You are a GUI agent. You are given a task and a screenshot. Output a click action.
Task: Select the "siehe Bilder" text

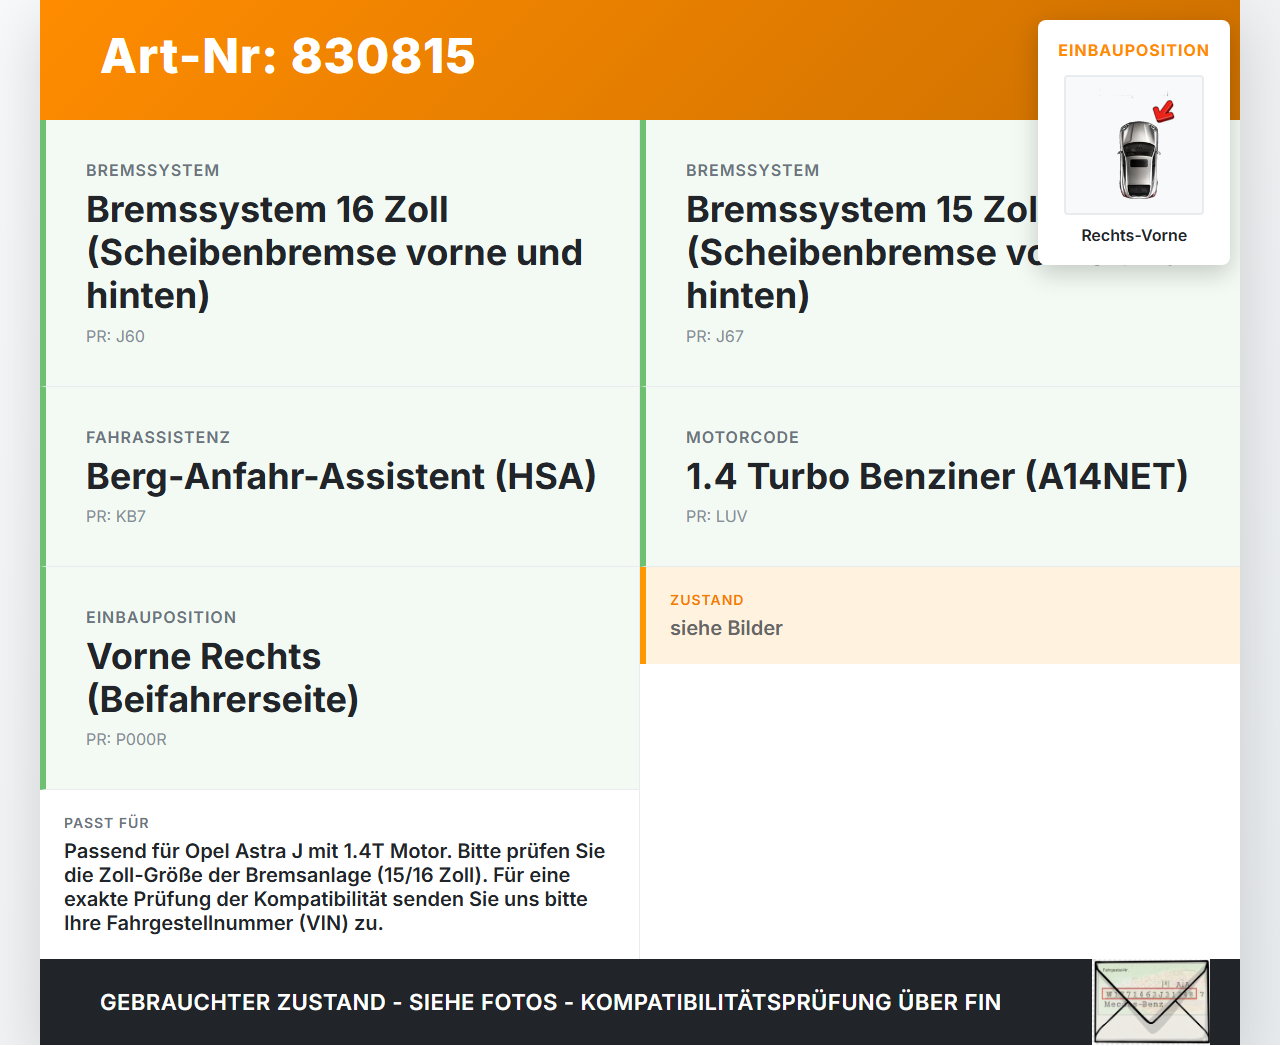pyautogui.click(x=726, y=628)
